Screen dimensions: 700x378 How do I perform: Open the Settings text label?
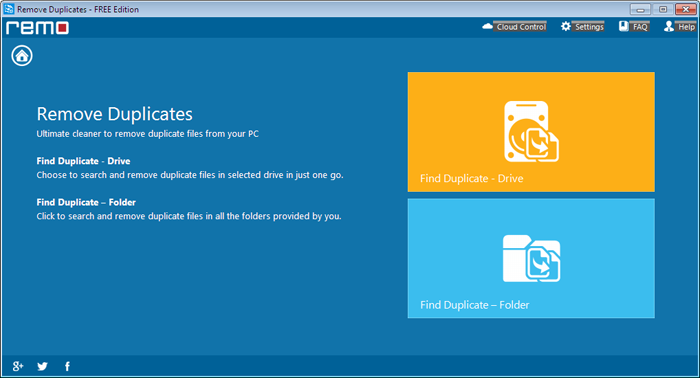[589, 27]
